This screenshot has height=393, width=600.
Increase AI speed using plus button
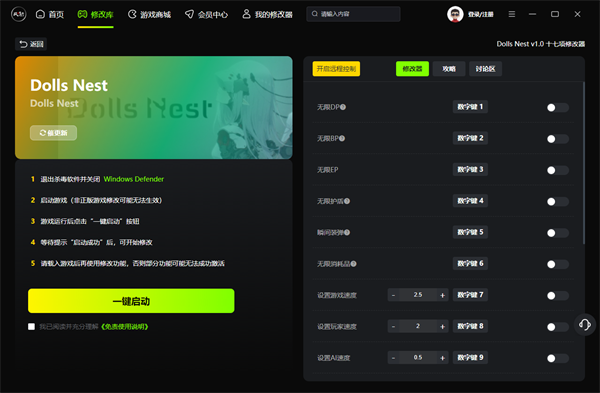[x=442, y=358]
